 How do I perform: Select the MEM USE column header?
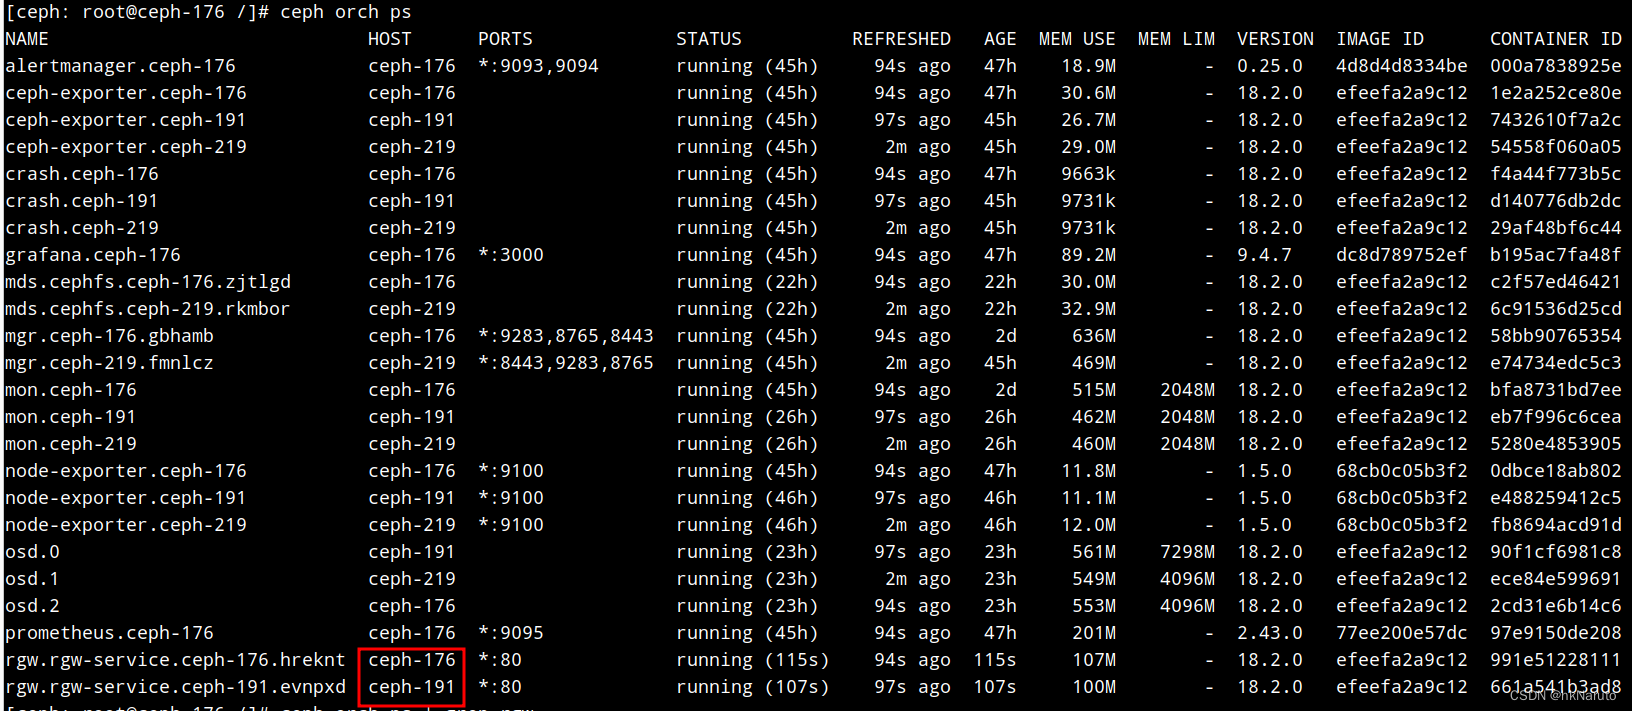[1077, 39]
